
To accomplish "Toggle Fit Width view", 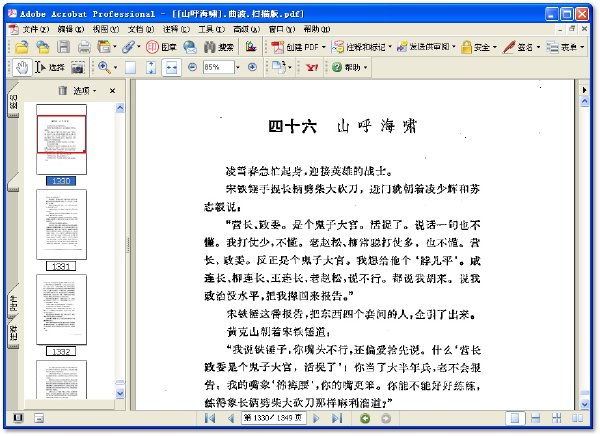I will pyautogui.click(x=171, y=68).
